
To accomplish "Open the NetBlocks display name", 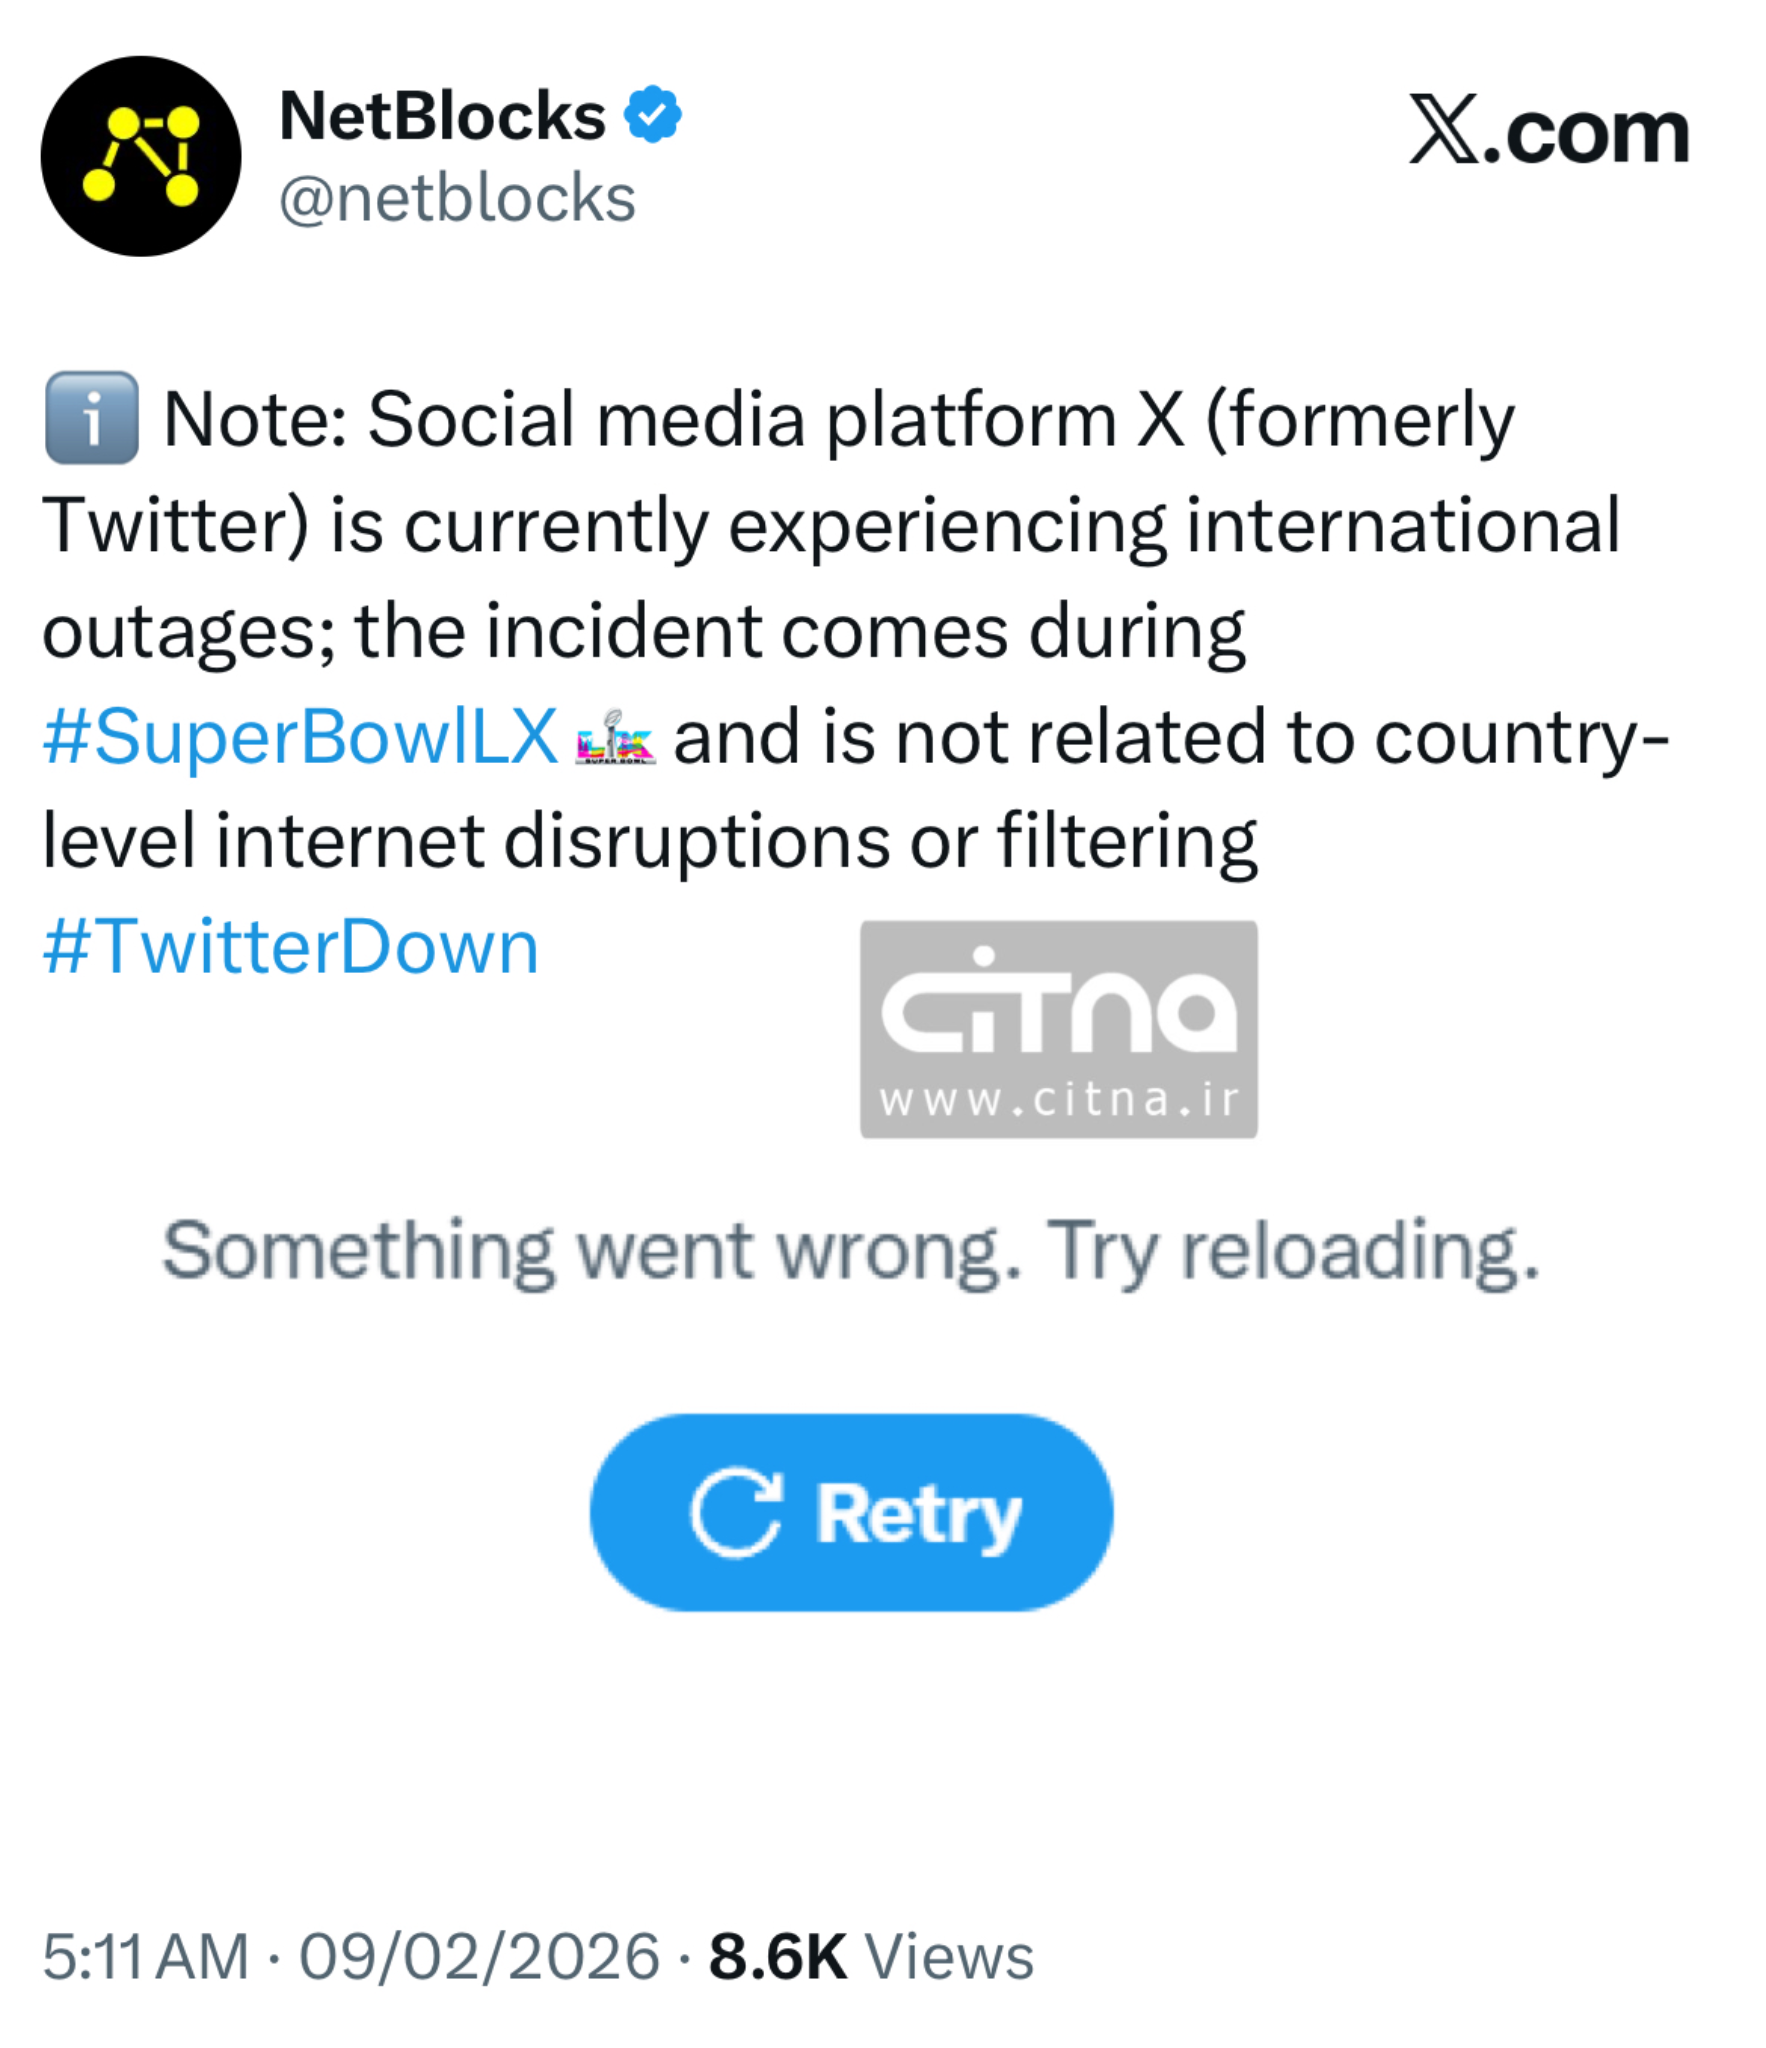I will 442,115.
